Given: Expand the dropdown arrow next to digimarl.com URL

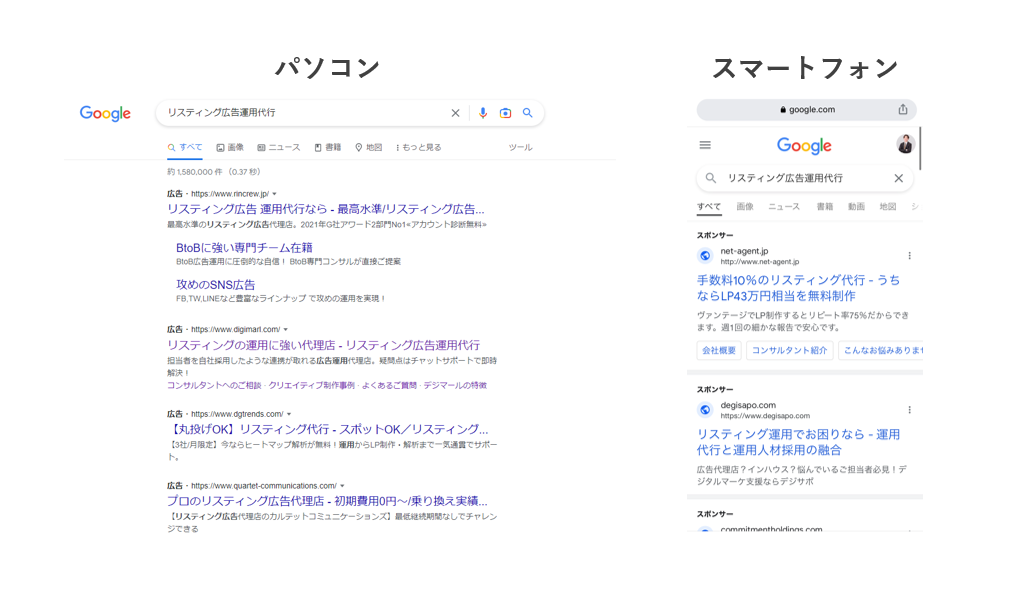Looking at the screenshot, I should [x=285, y=330].
